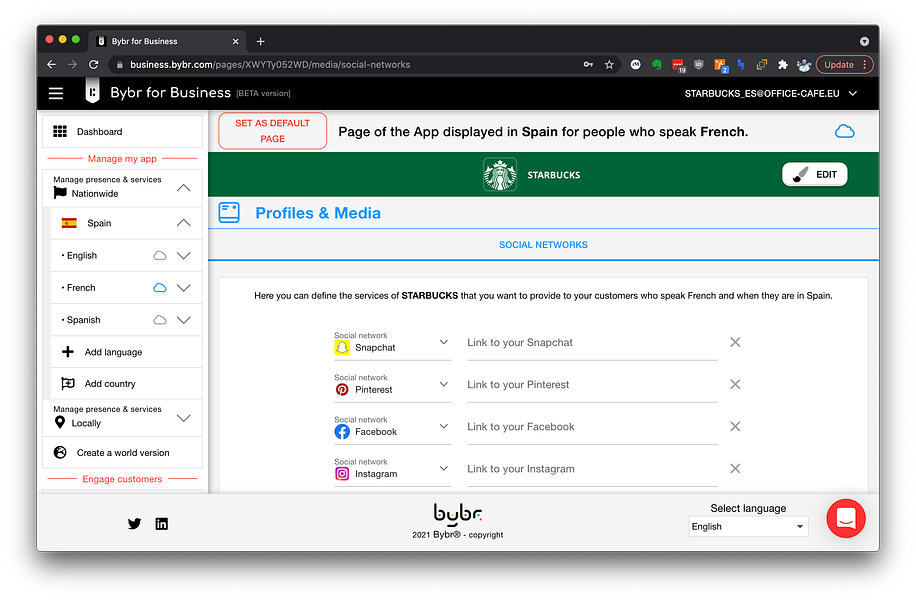This screenshot has height=600, width=916.
Task: Open the LinkedIn link in footer
Action: click(162, 523)
